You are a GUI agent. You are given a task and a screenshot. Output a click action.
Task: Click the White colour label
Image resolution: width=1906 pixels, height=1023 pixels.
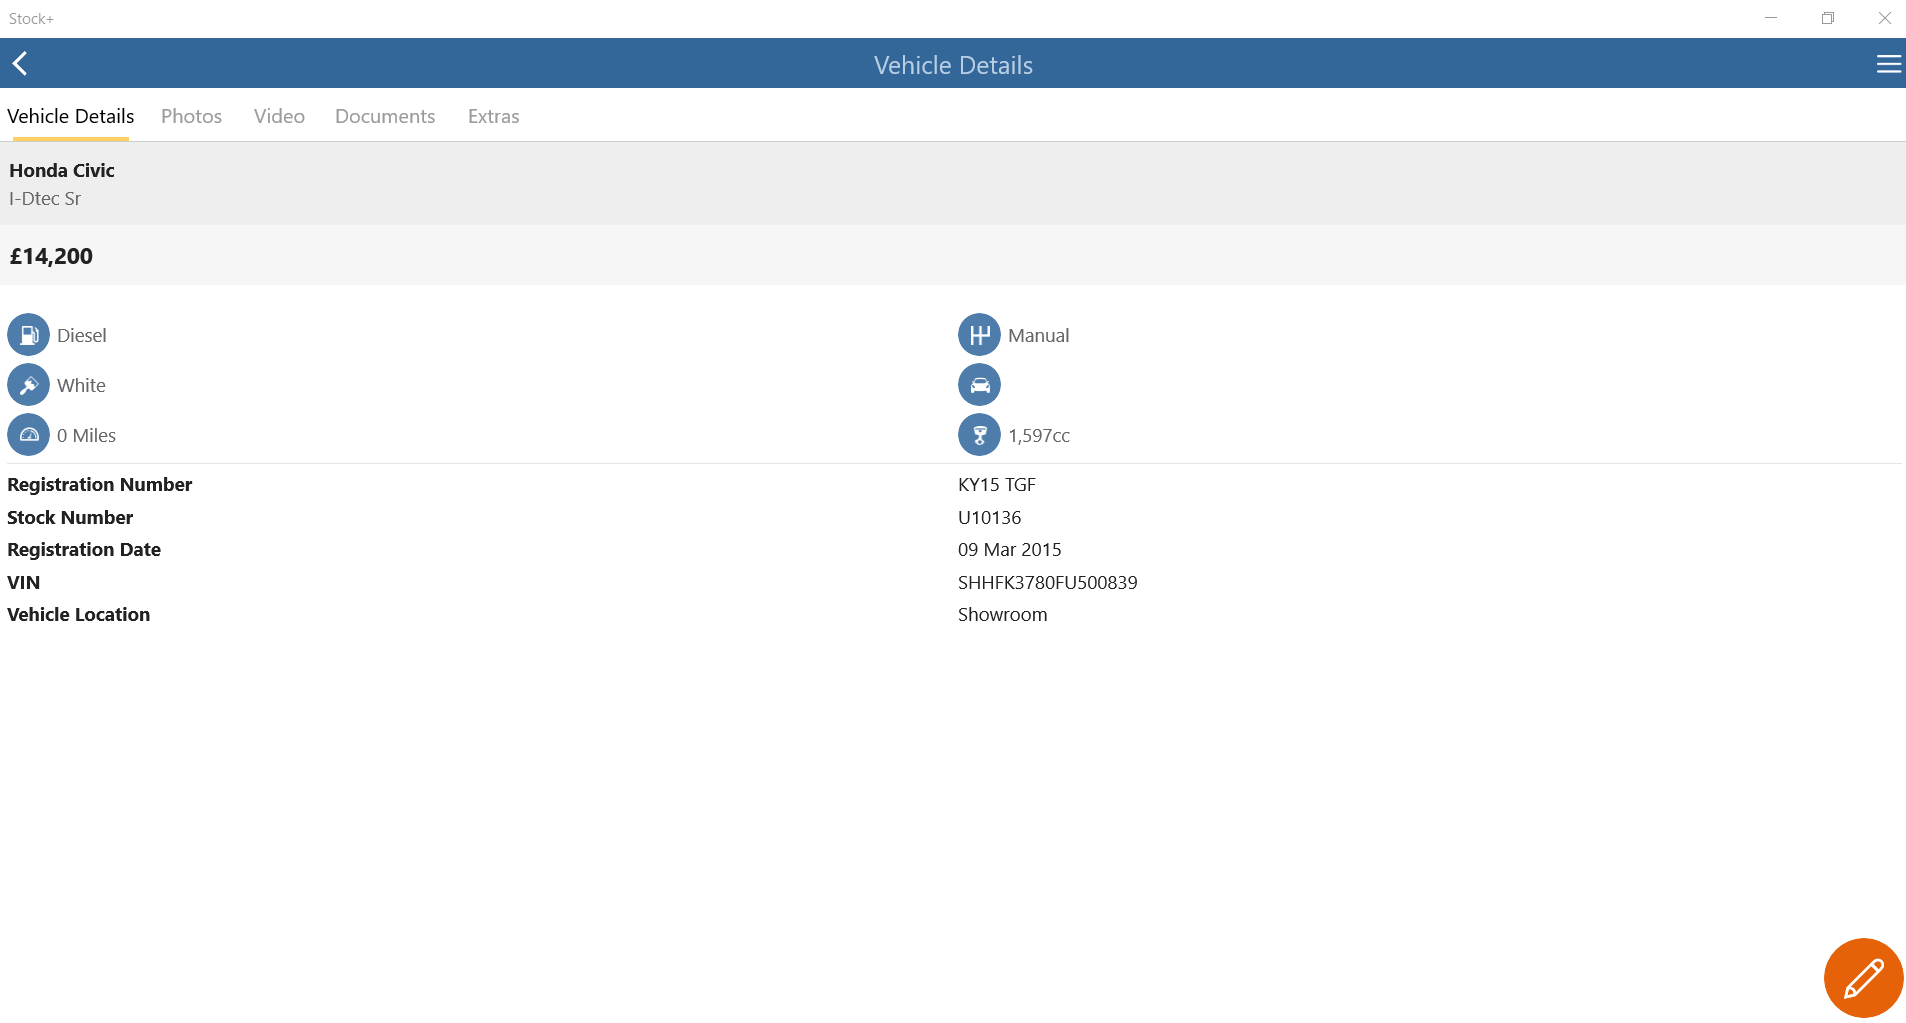pyautogui.click(x=81, y=385)
